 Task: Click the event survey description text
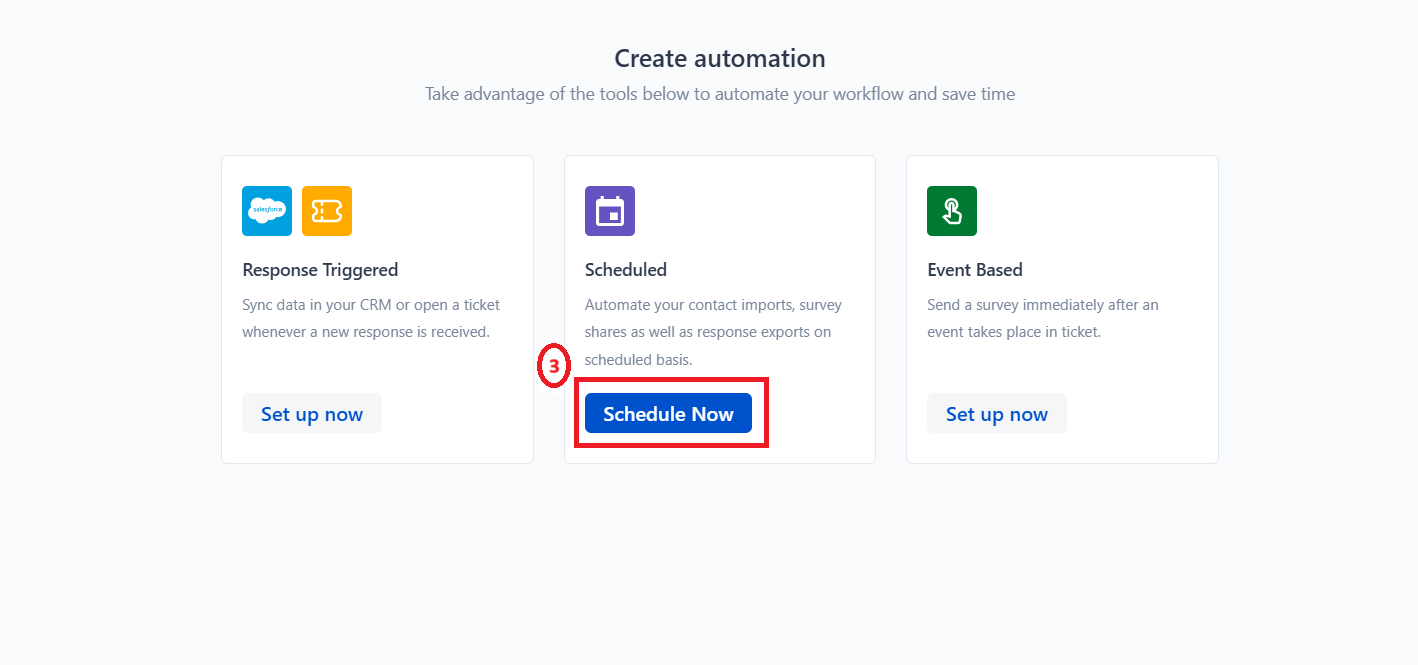point(1042,318)
